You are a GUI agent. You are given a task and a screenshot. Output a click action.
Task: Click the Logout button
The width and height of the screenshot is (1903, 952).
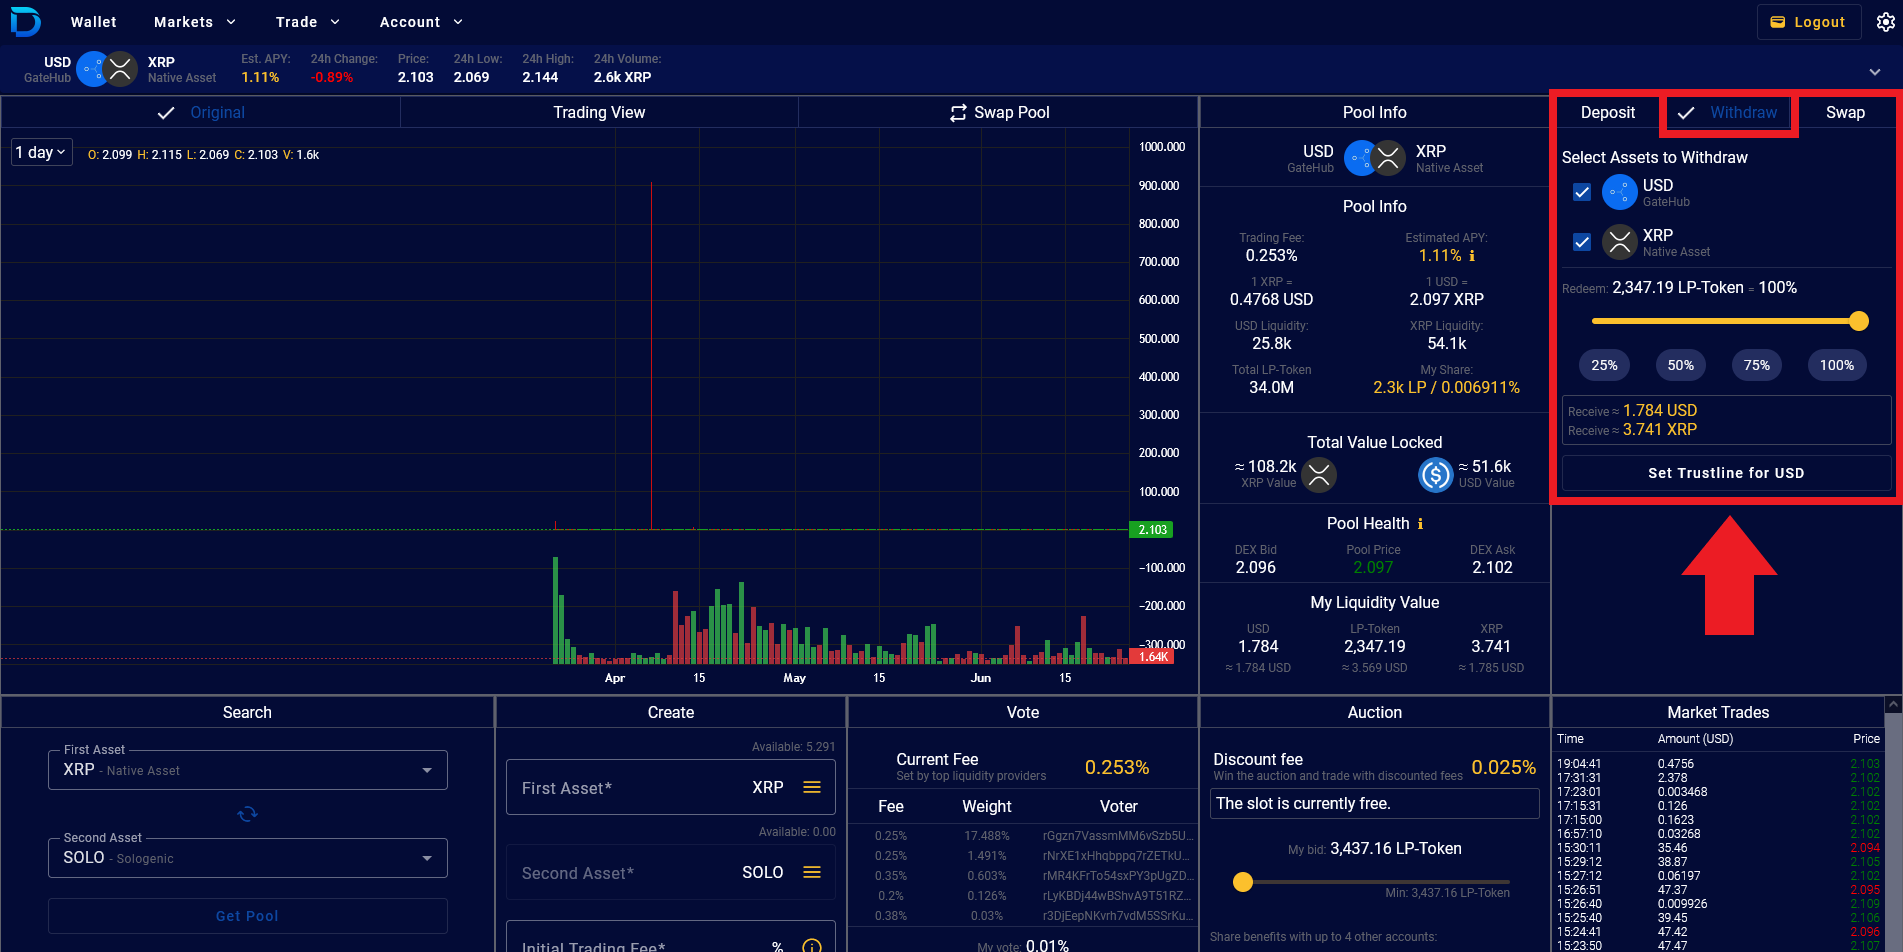click(1808, 22)
